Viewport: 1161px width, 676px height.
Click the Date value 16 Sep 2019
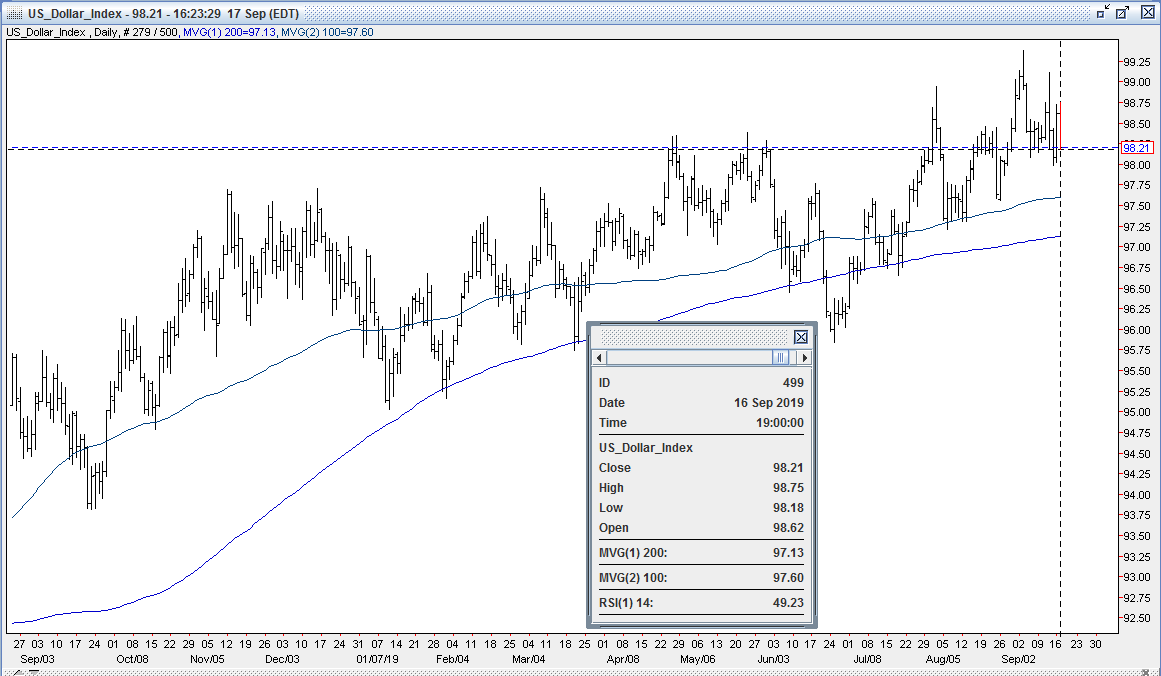tap(769, 403)
